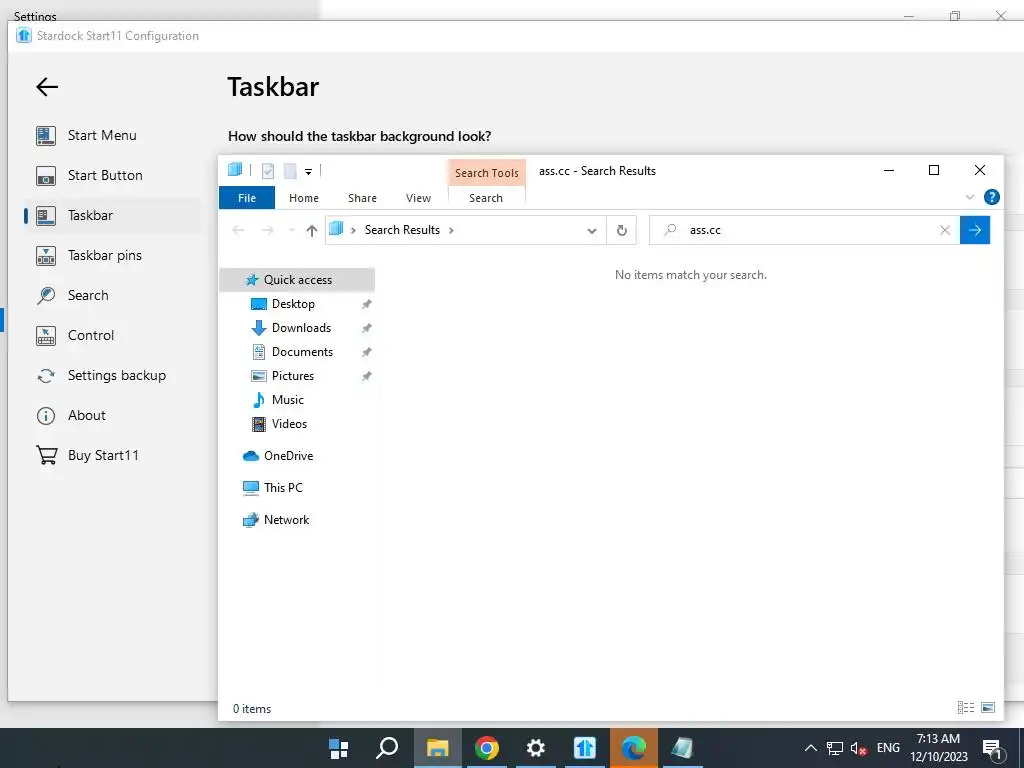This screenshot has height=768, width=1024.
Task: Open Desktop folder in navigation pane
Action: [x=293, y=304]
